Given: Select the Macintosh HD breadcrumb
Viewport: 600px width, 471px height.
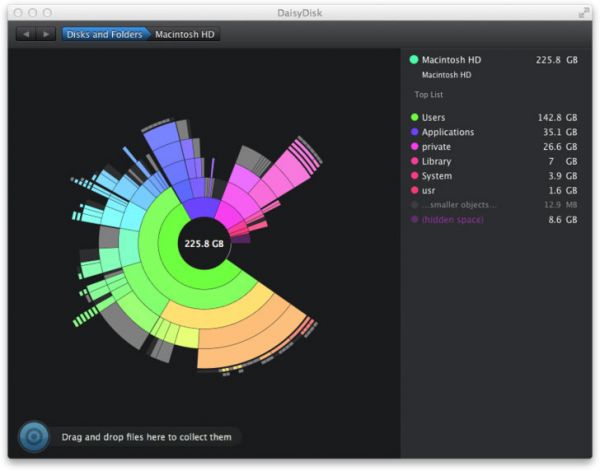Looking at the screenshot, I should (185, 34).
